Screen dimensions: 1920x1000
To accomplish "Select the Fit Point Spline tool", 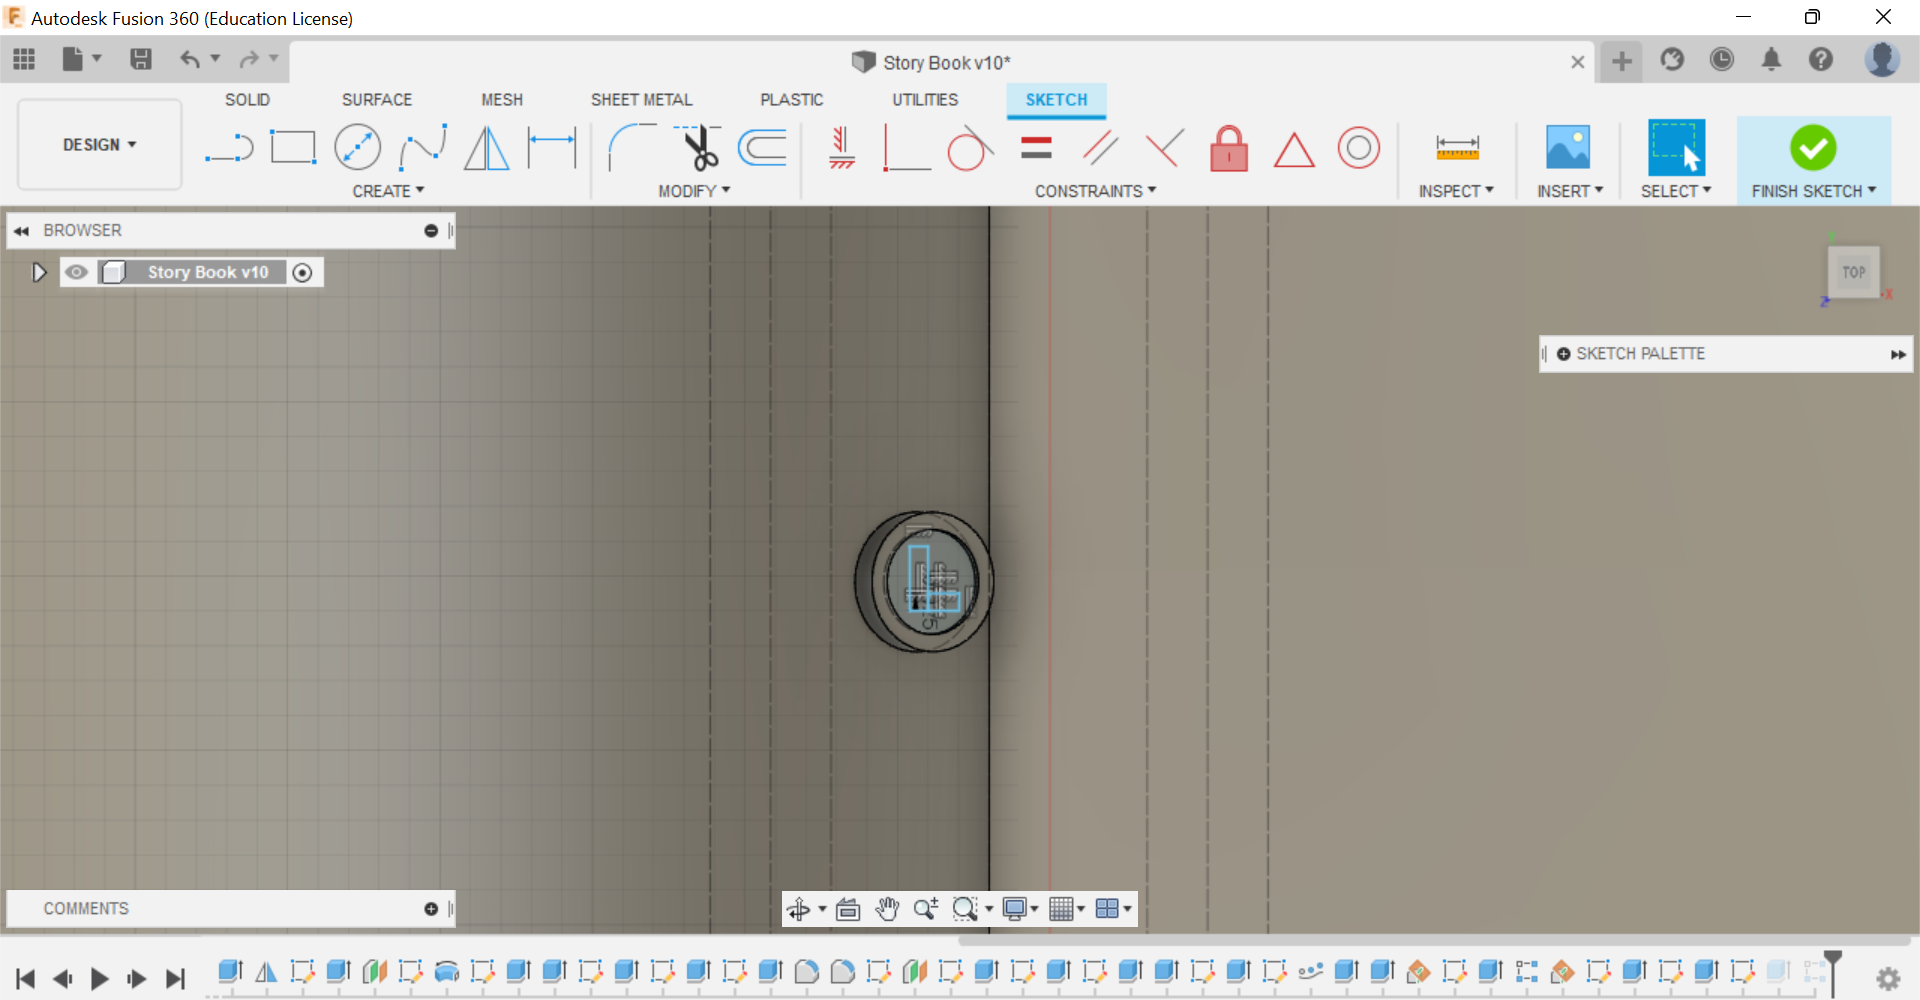I will coord(422,148).
